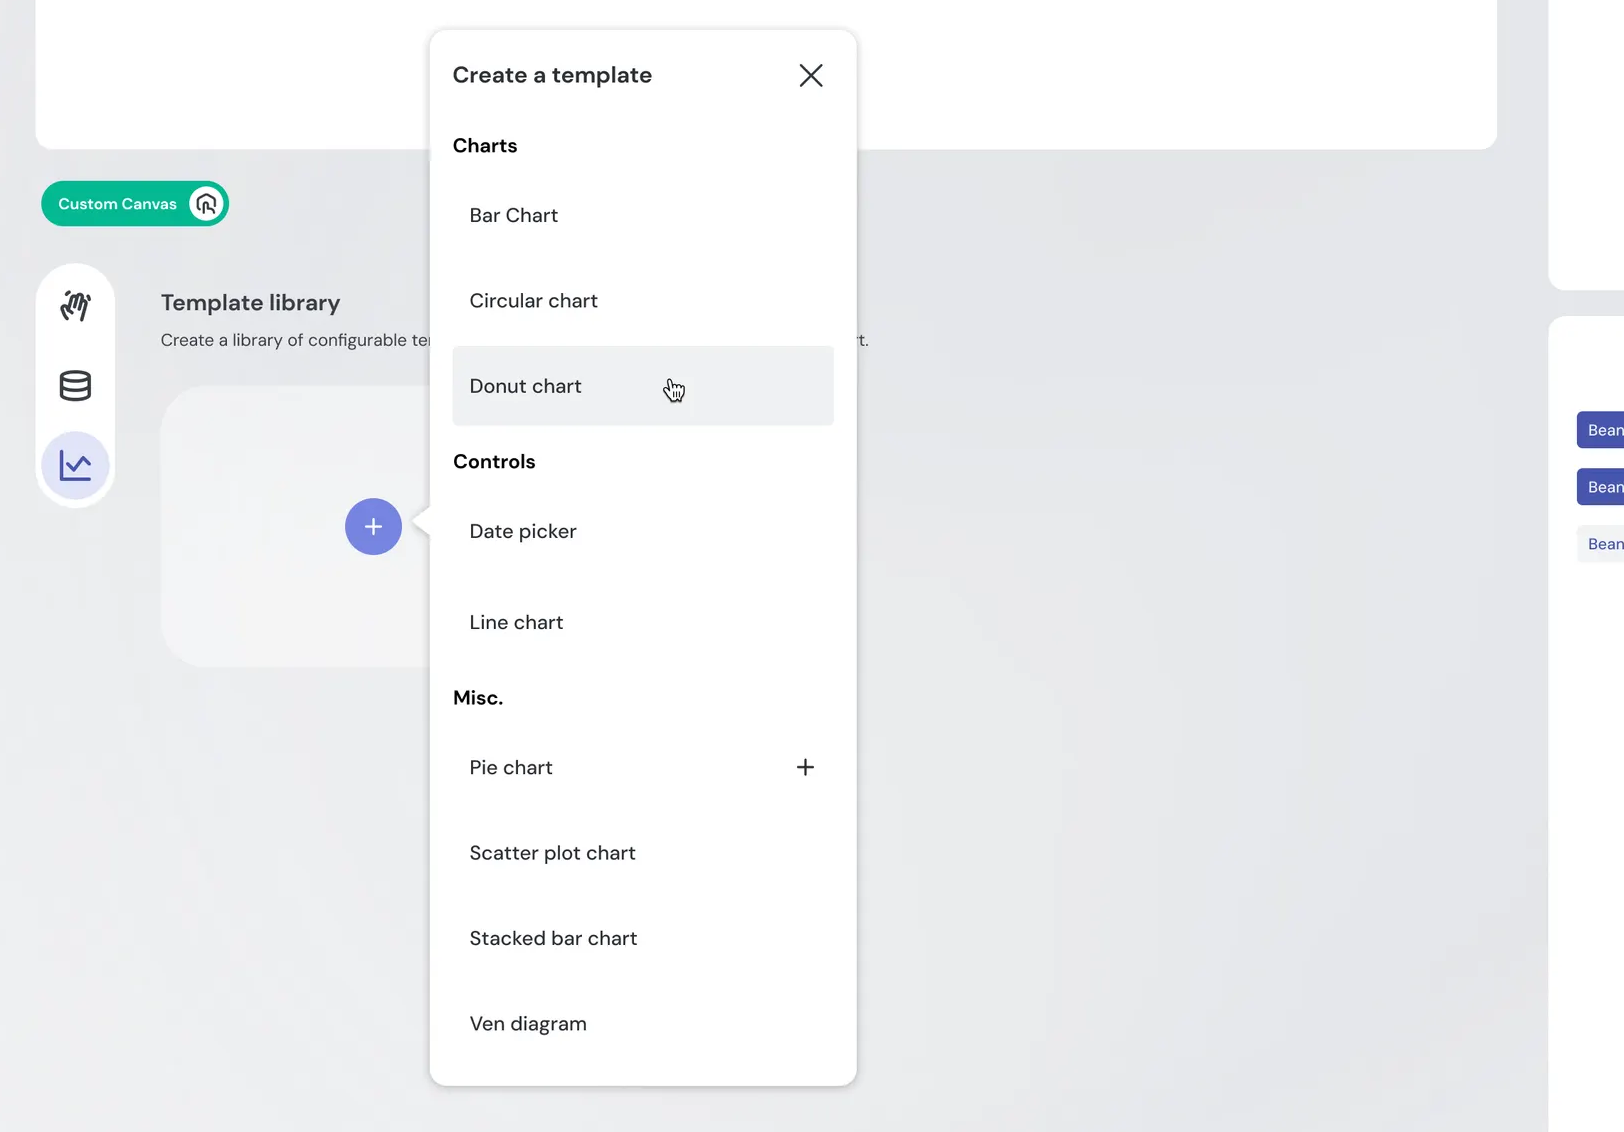Open the database section in sidebar
The height and width of the screenshot is (1132, 1624).
click(x=75, y=386)
